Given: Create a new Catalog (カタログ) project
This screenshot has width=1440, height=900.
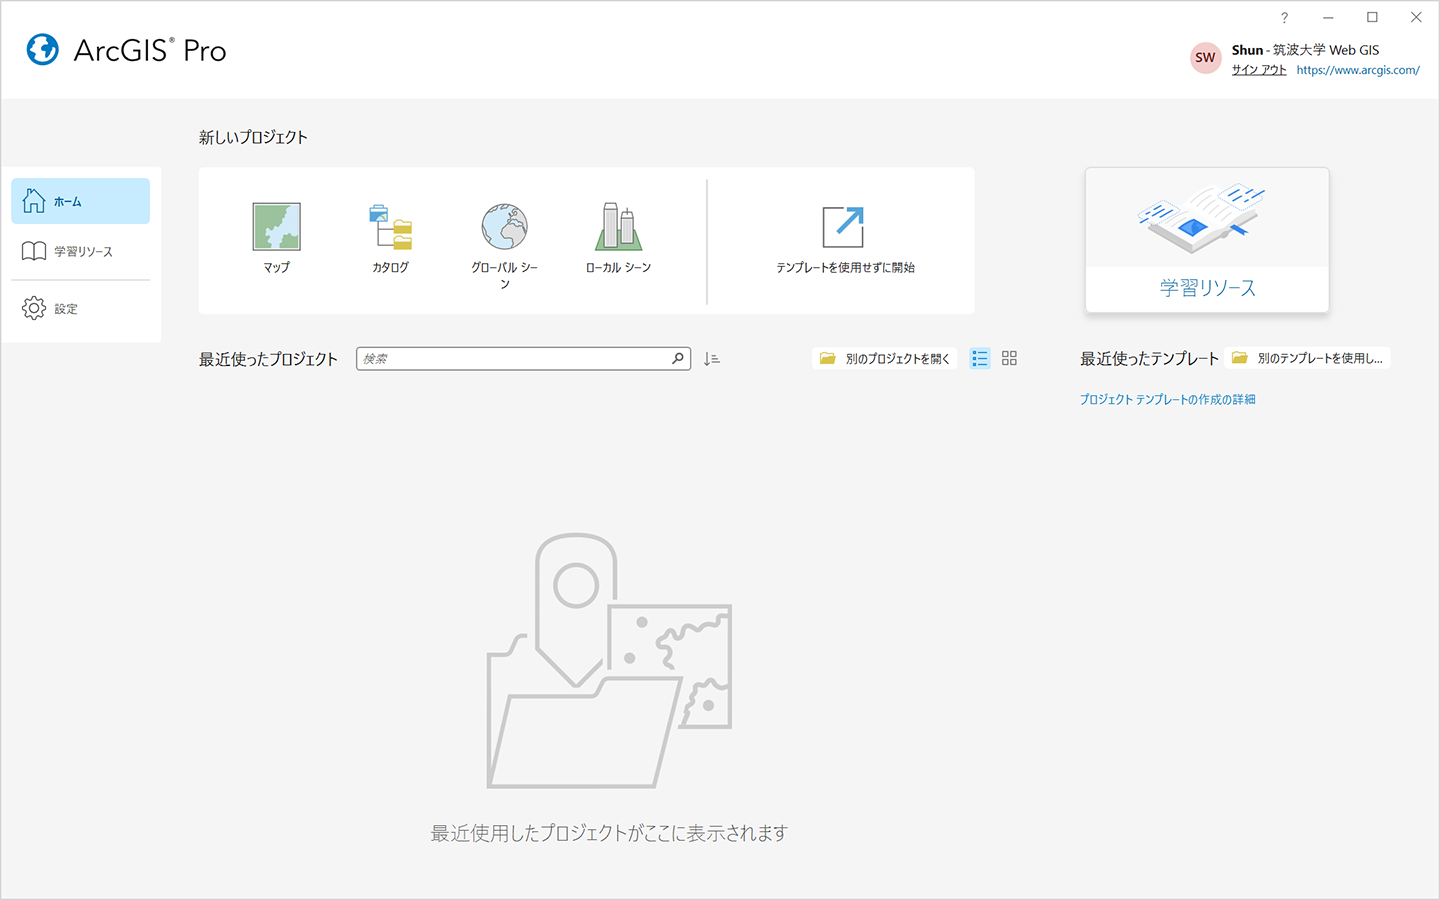Looking at the screenshot, I should click(x=390, y=239).
